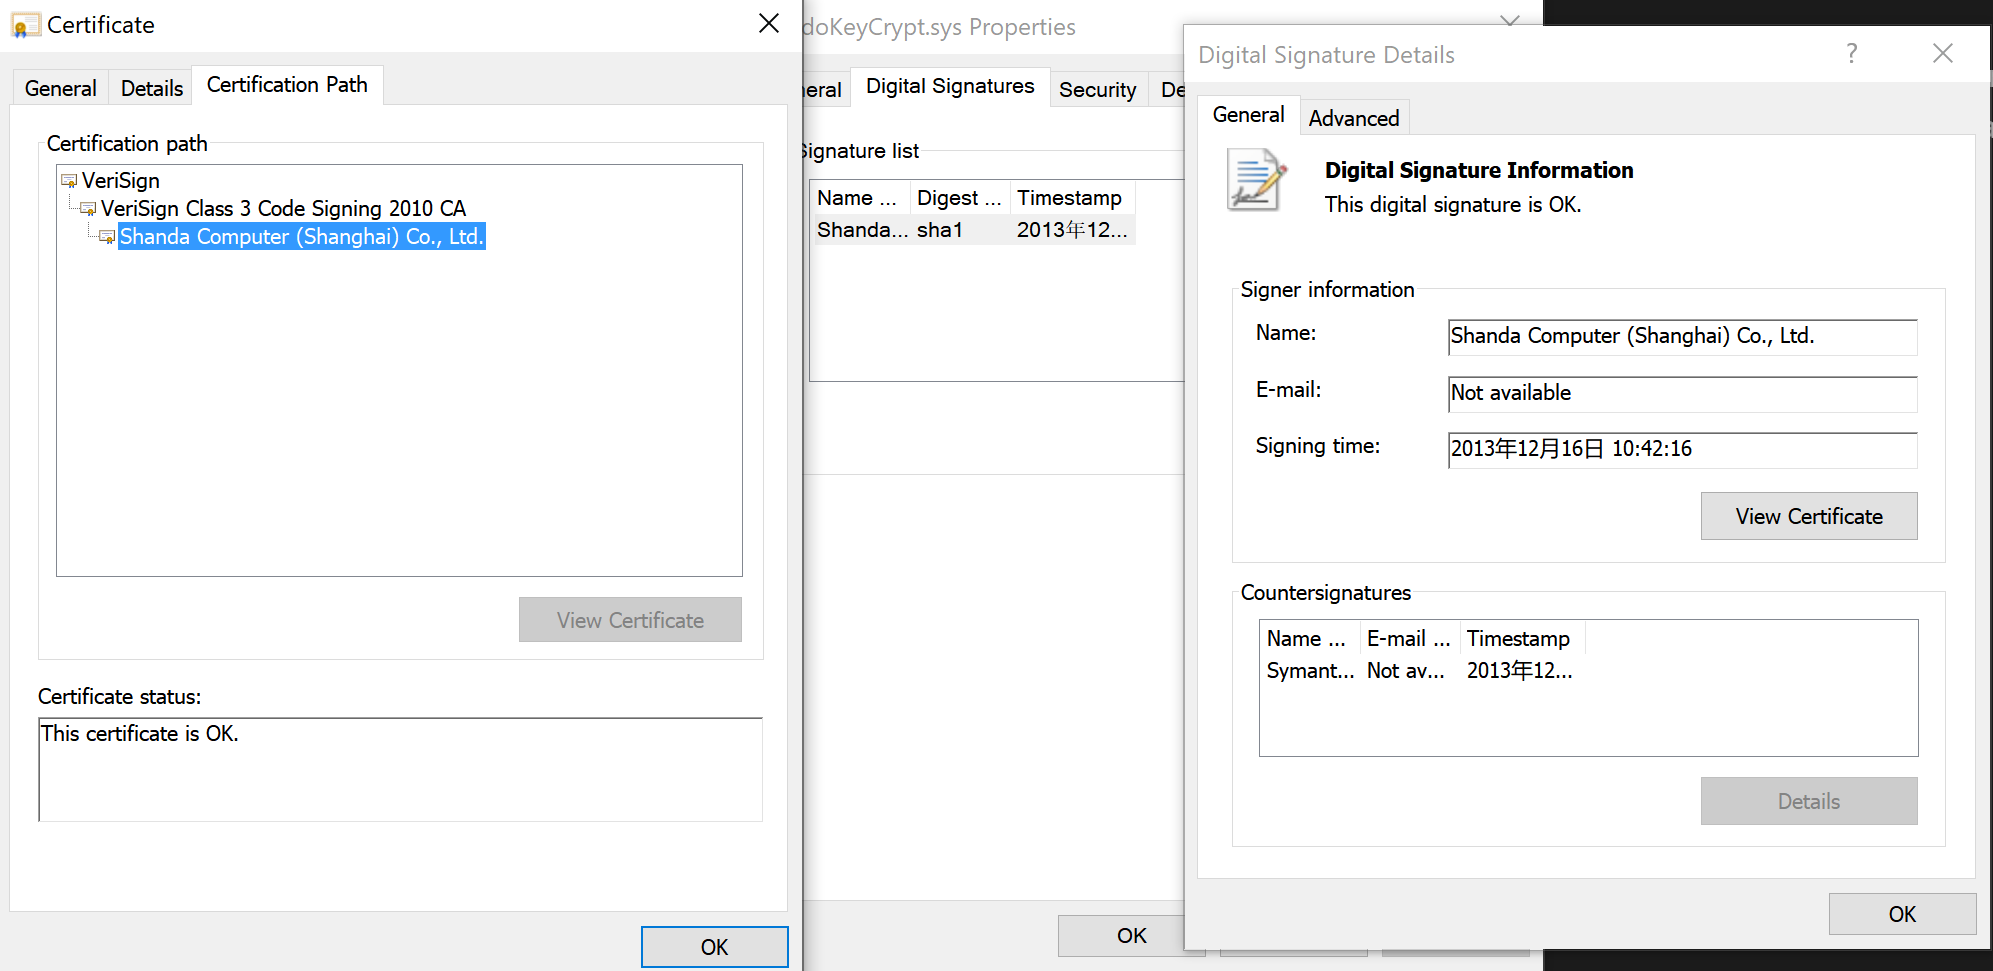The height and width of the screenshot is (971, 1993).
Task: Select the Symant... countersignature row
Action: point(1422,671)
